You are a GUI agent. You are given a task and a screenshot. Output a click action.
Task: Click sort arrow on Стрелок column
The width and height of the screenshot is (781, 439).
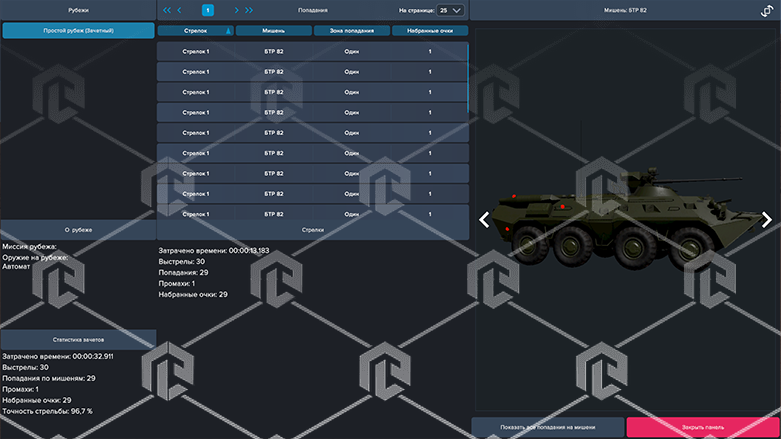[x=229, y=31]
